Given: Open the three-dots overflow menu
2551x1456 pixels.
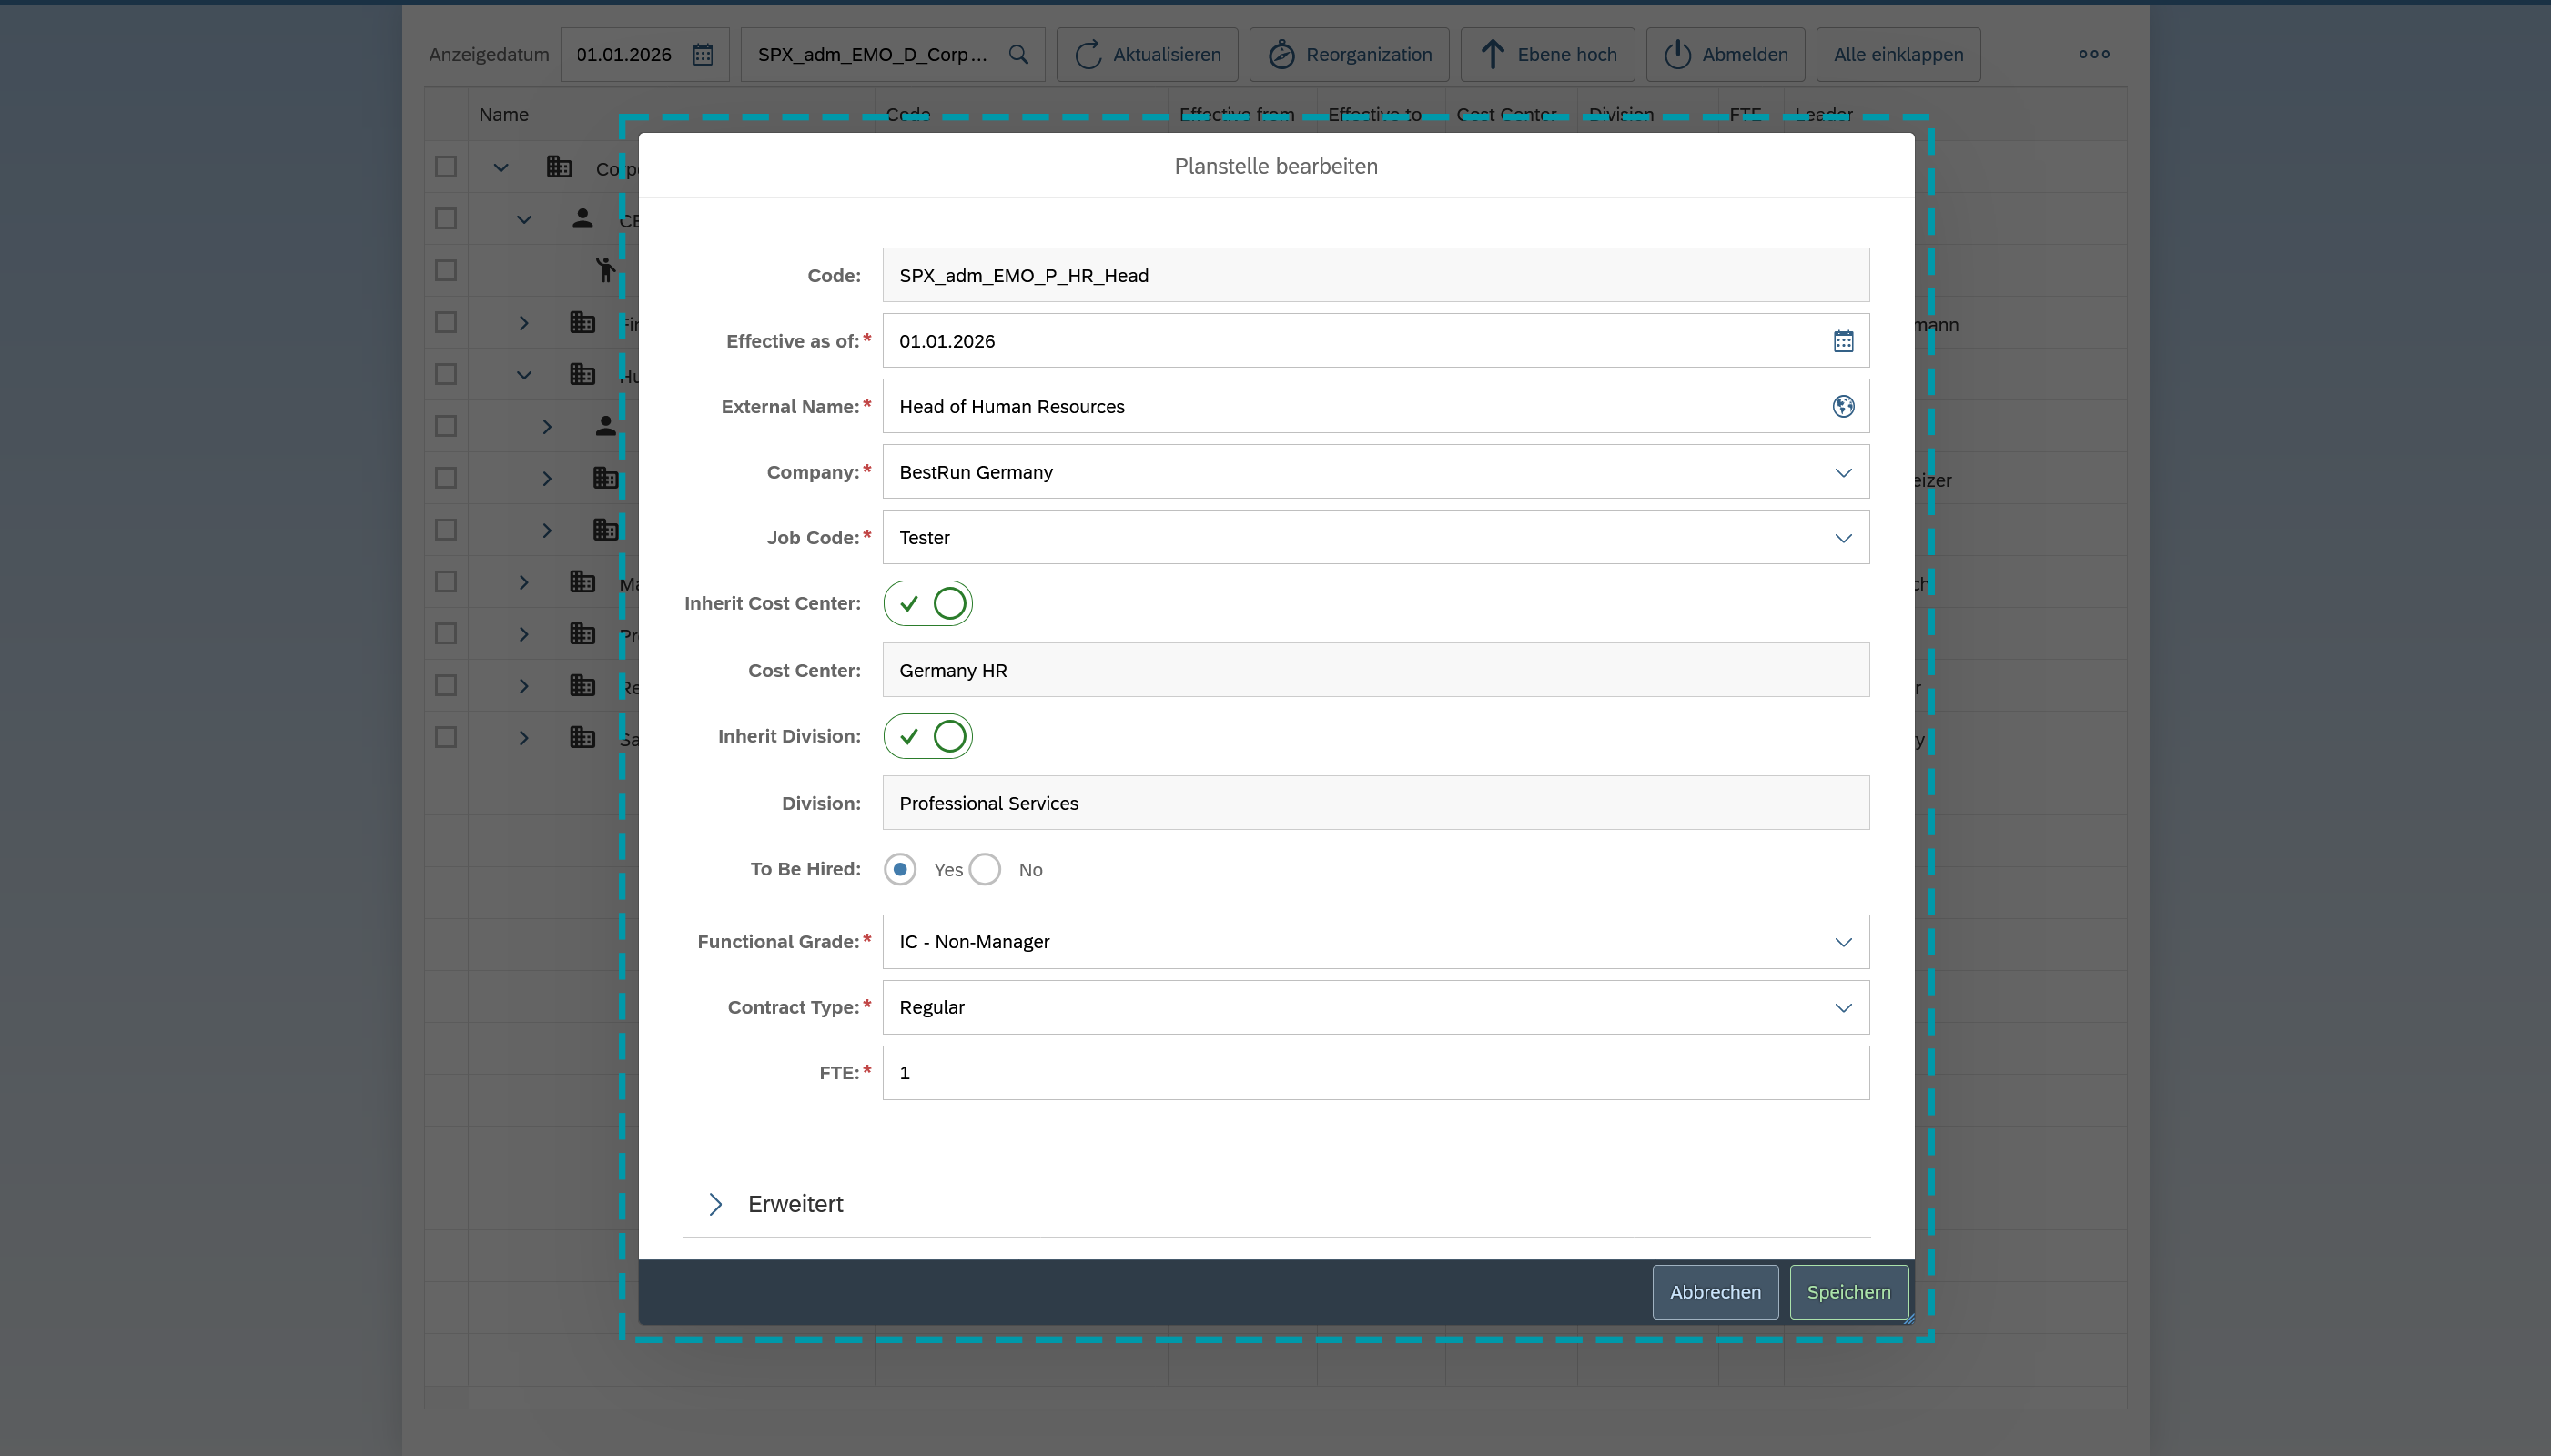Looking at the screenshot, I should coord(2093,54).
